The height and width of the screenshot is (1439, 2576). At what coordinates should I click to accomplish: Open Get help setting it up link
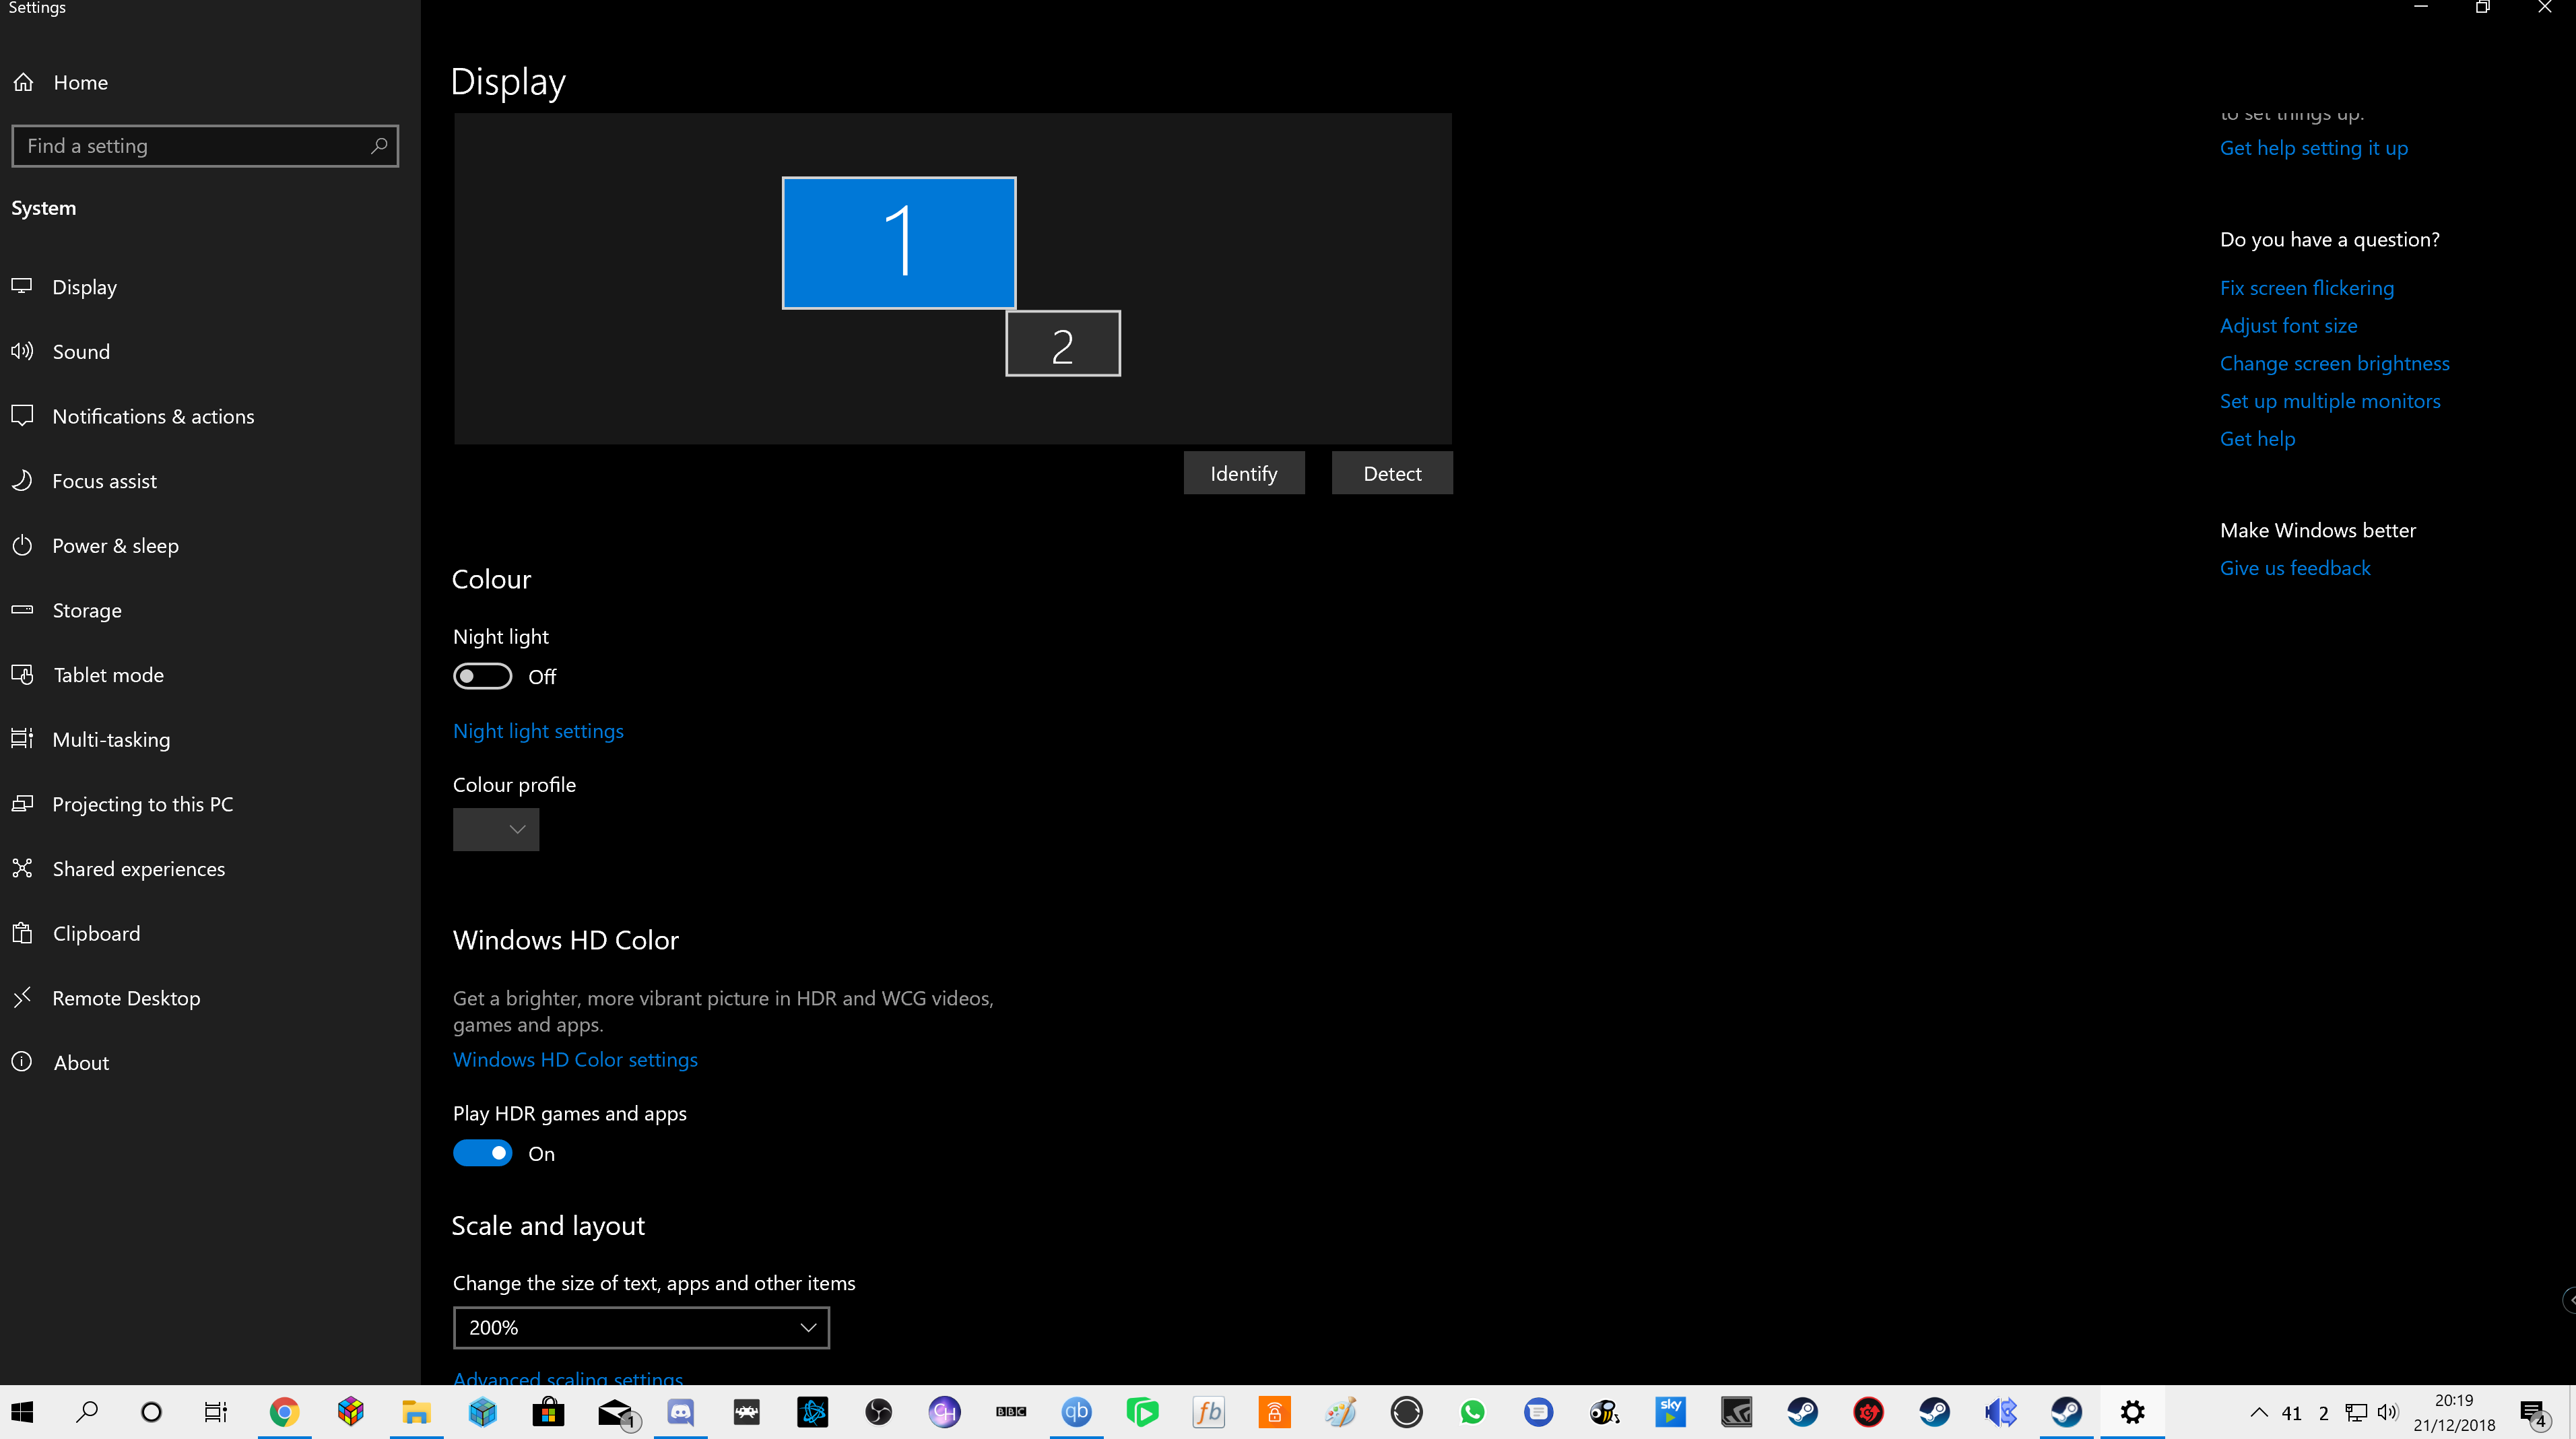click(x=2314, y=148)
